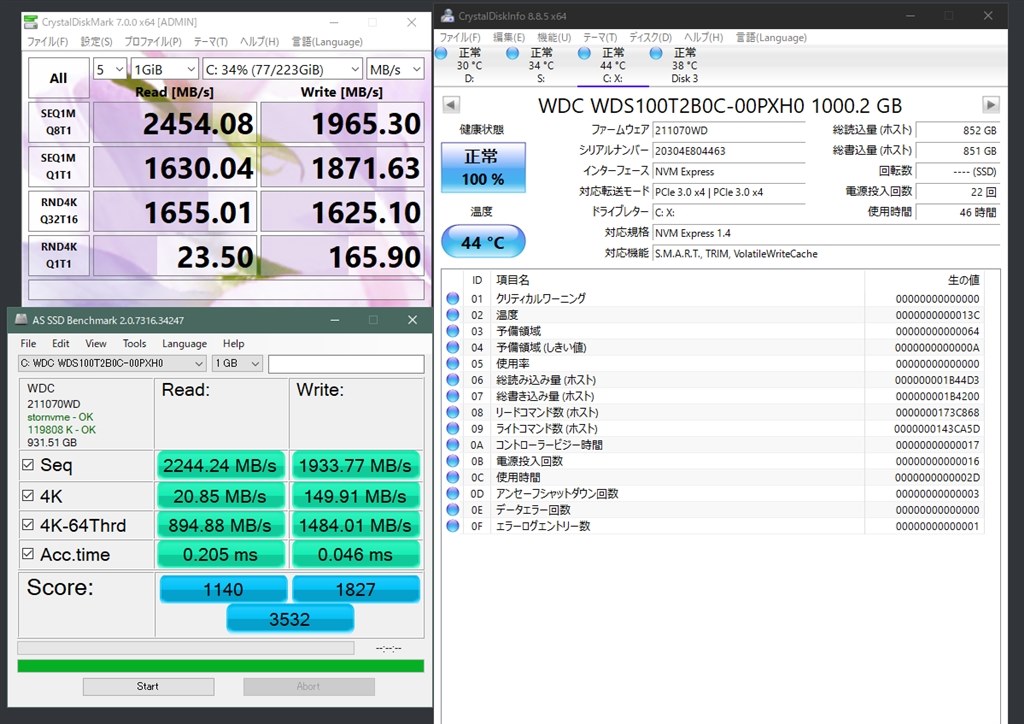Go to previous disk with left arrow

[x=451, y=104]
